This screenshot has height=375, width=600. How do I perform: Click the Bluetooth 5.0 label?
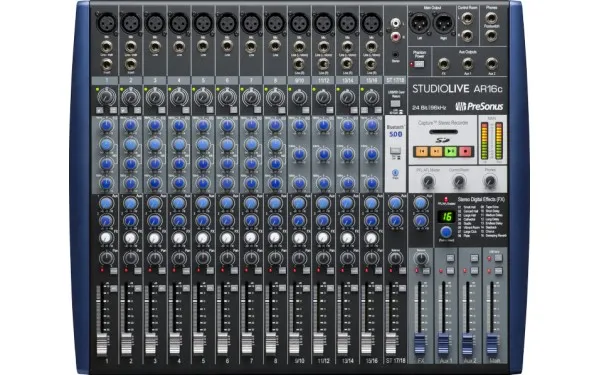click(395, 131)
